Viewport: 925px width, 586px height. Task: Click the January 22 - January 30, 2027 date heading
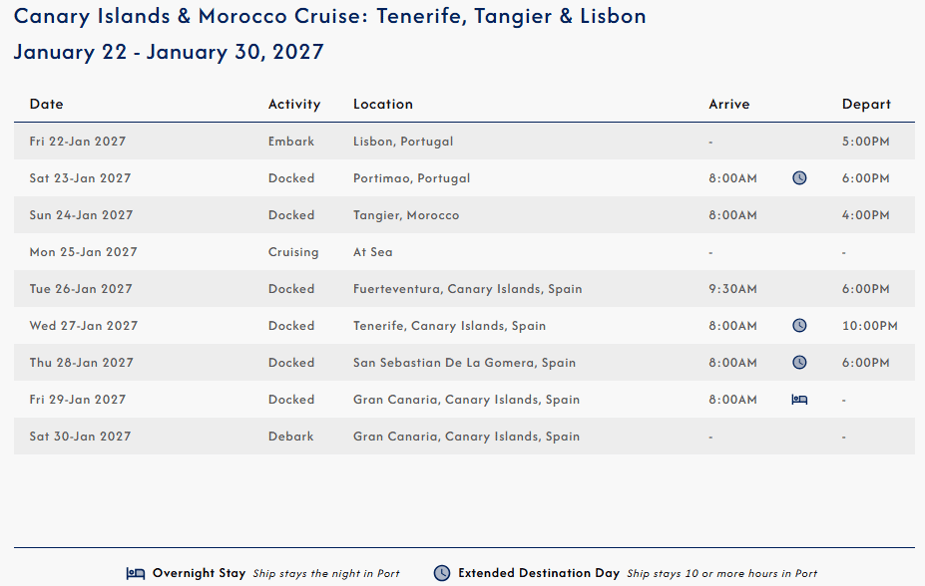tap(169, 52)
